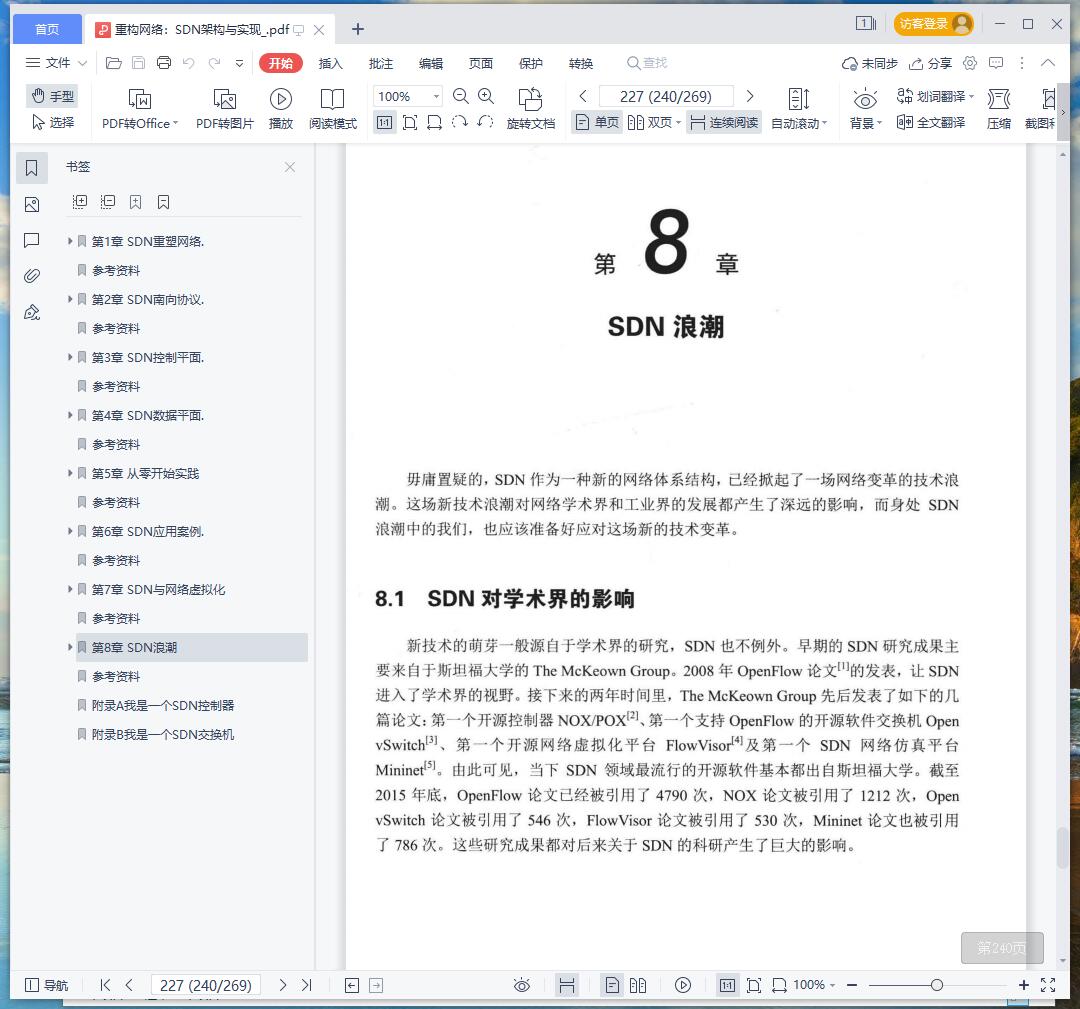Viewport: 1080px width, 1009px height.
Task: Click the save disk icon
Action: 138,63
